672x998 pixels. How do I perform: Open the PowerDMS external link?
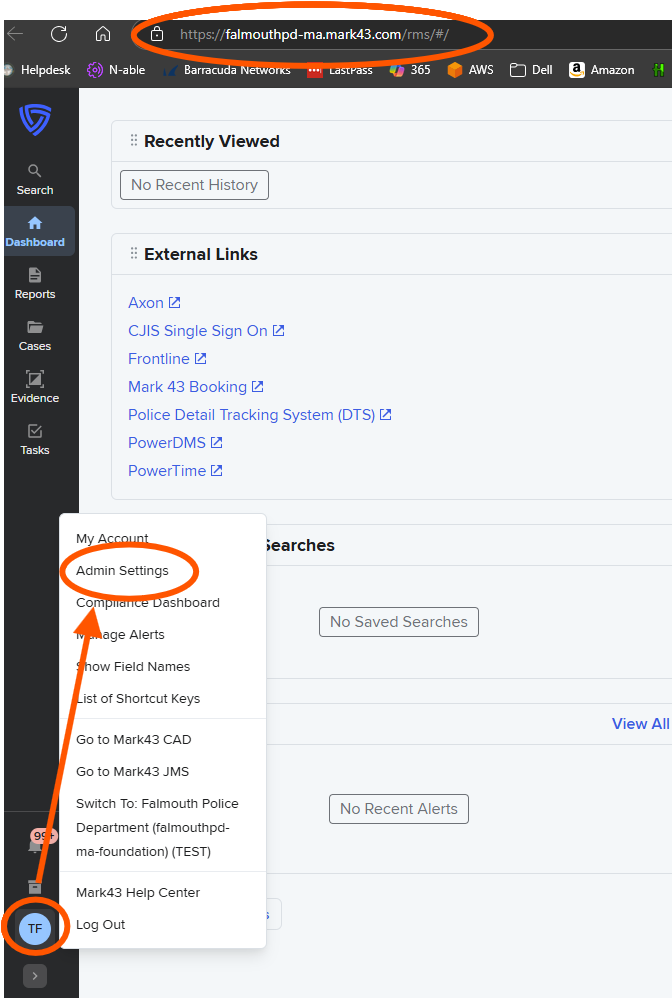pyautogui.click(x=176, y=443)
